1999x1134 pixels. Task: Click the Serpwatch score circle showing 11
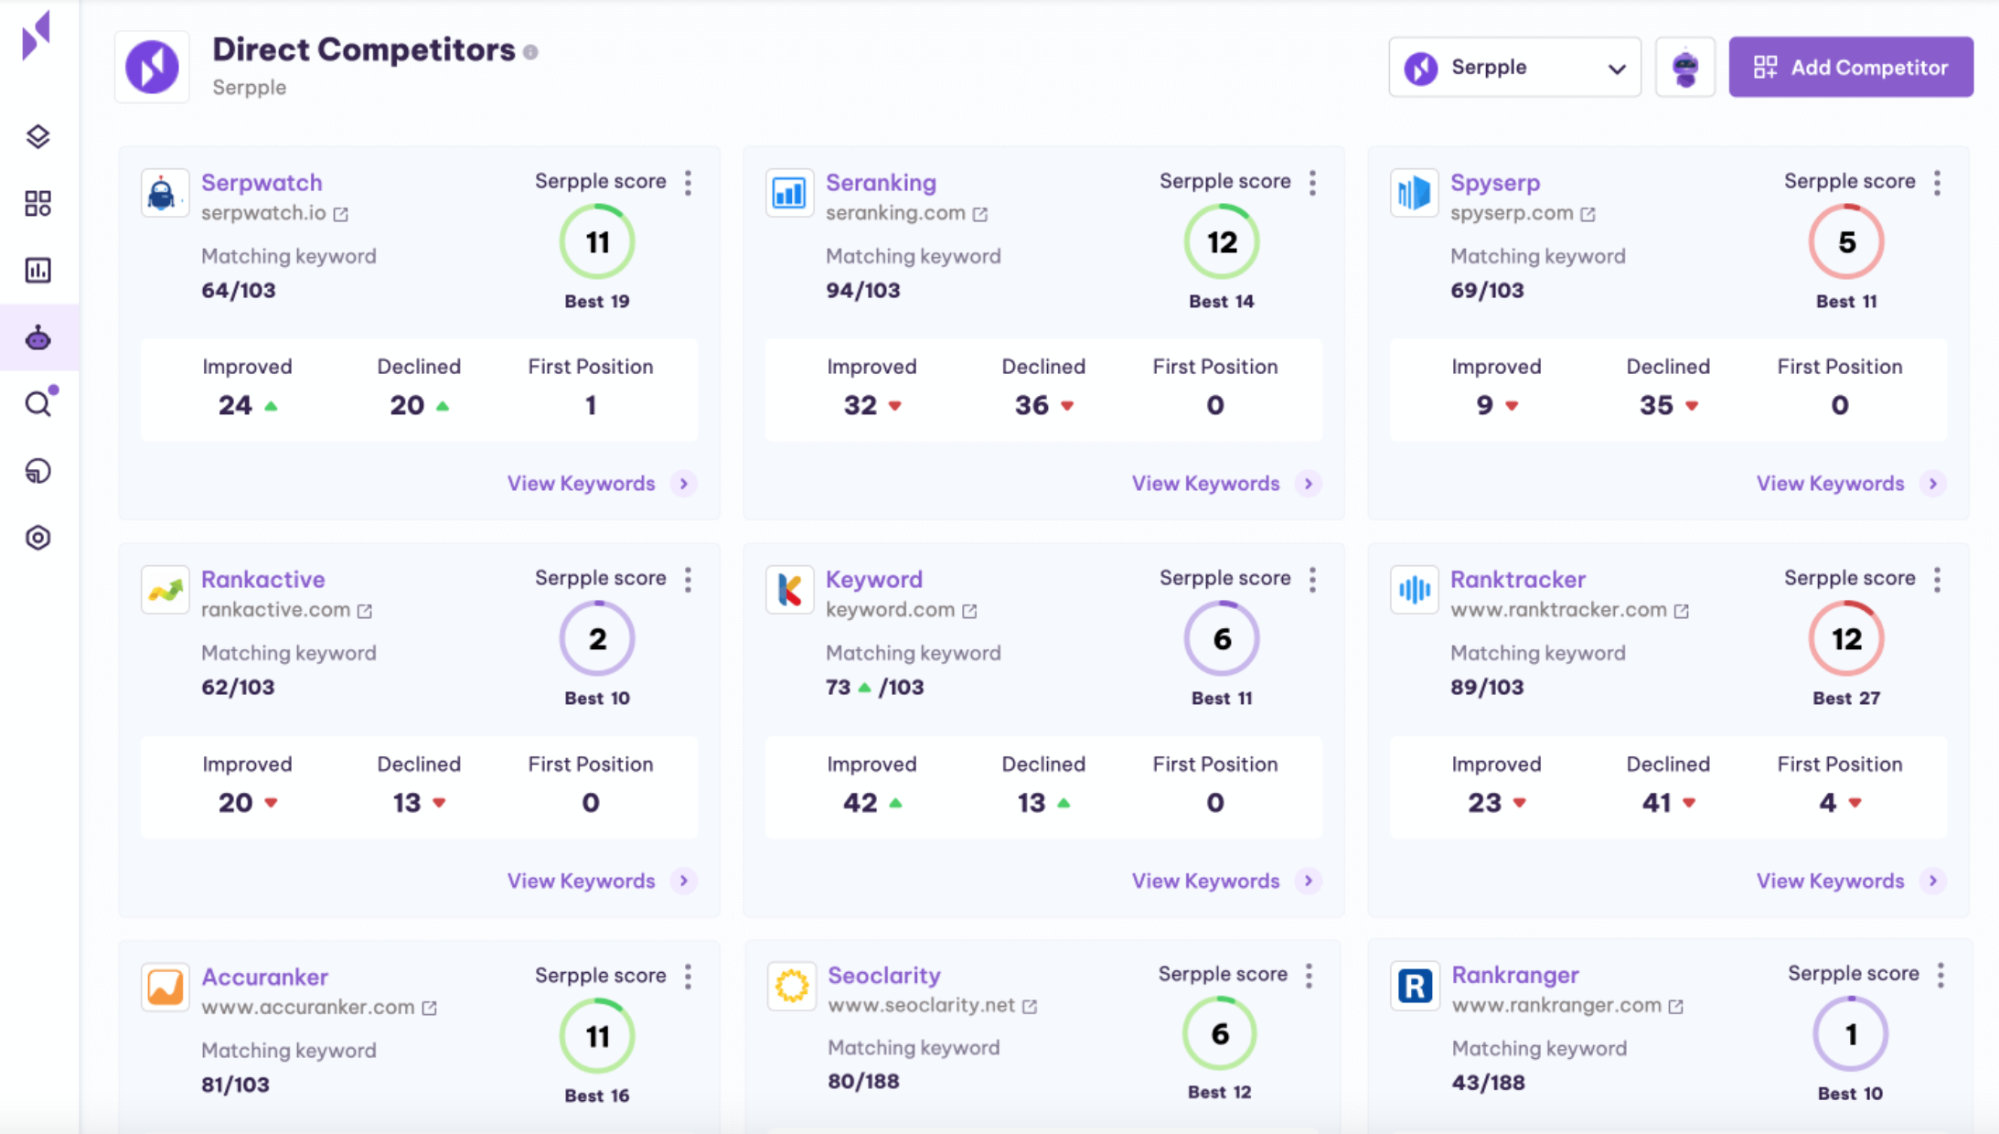click(597, 242)
